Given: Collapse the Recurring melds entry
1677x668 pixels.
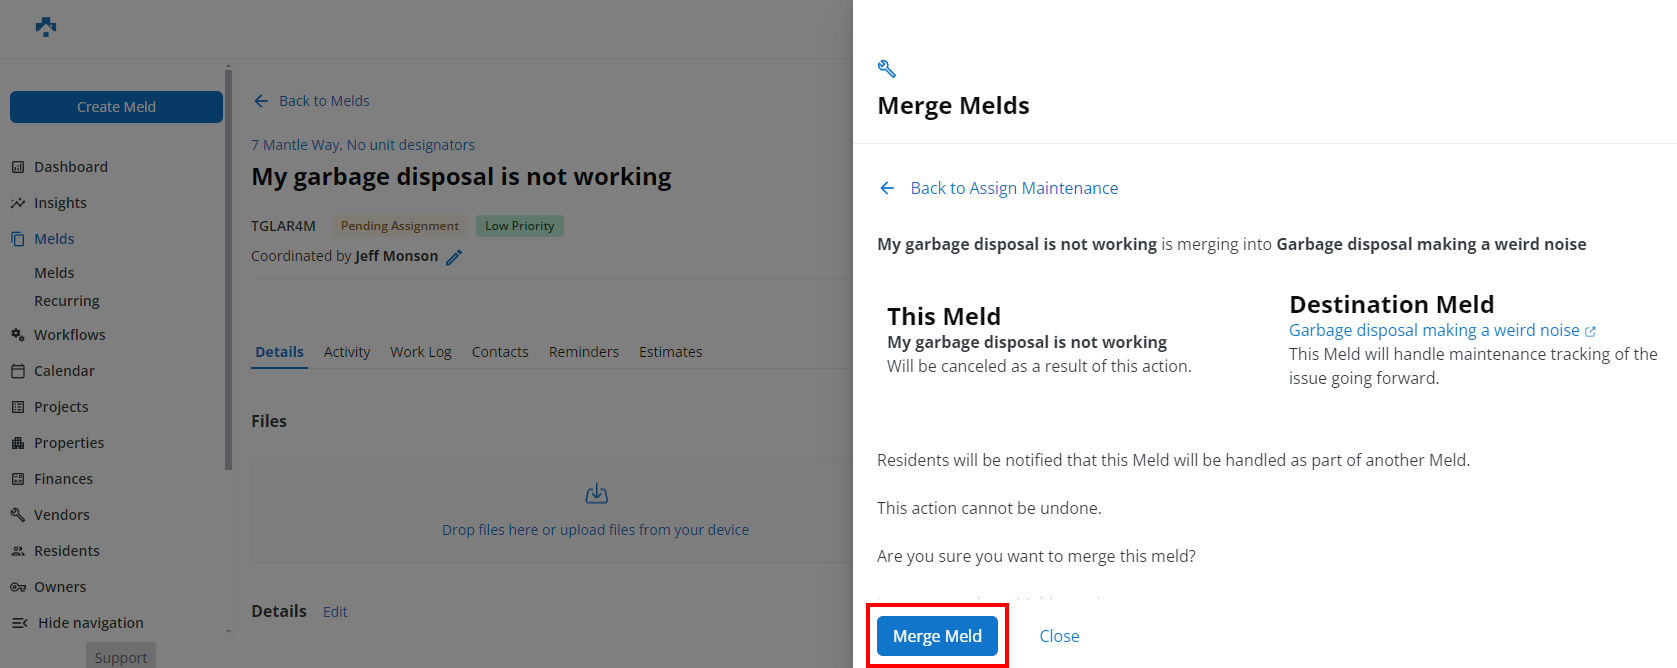Looking at the screenshot, I should [x=67, y=300].
